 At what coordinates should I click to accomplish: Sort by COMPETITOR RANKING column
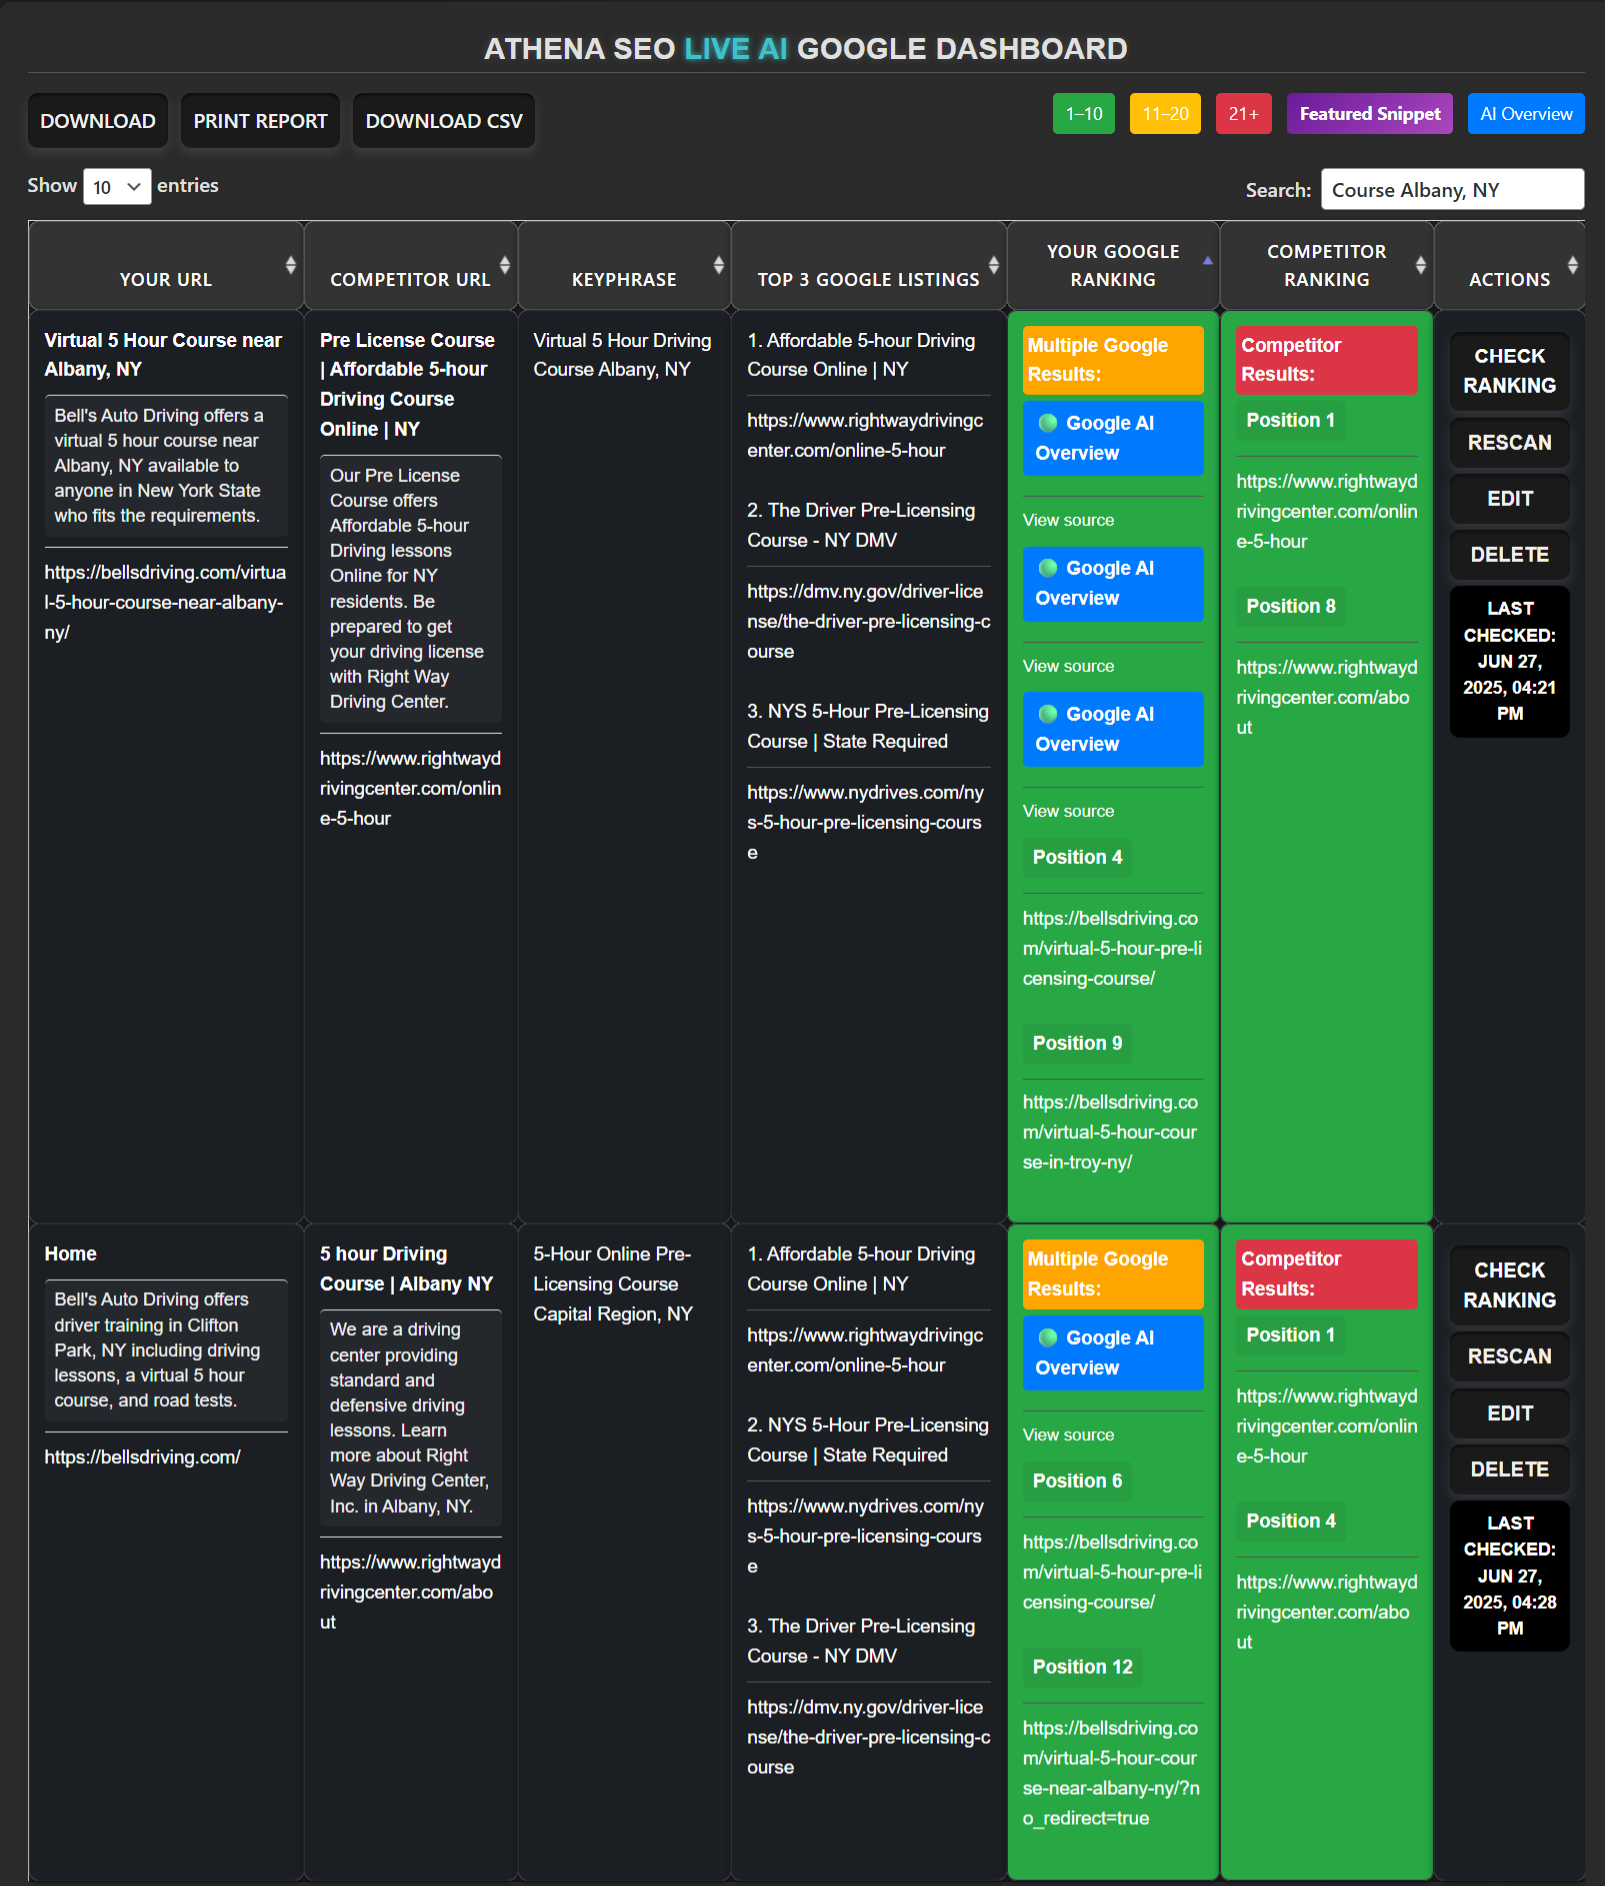(x=1327, y=266)
